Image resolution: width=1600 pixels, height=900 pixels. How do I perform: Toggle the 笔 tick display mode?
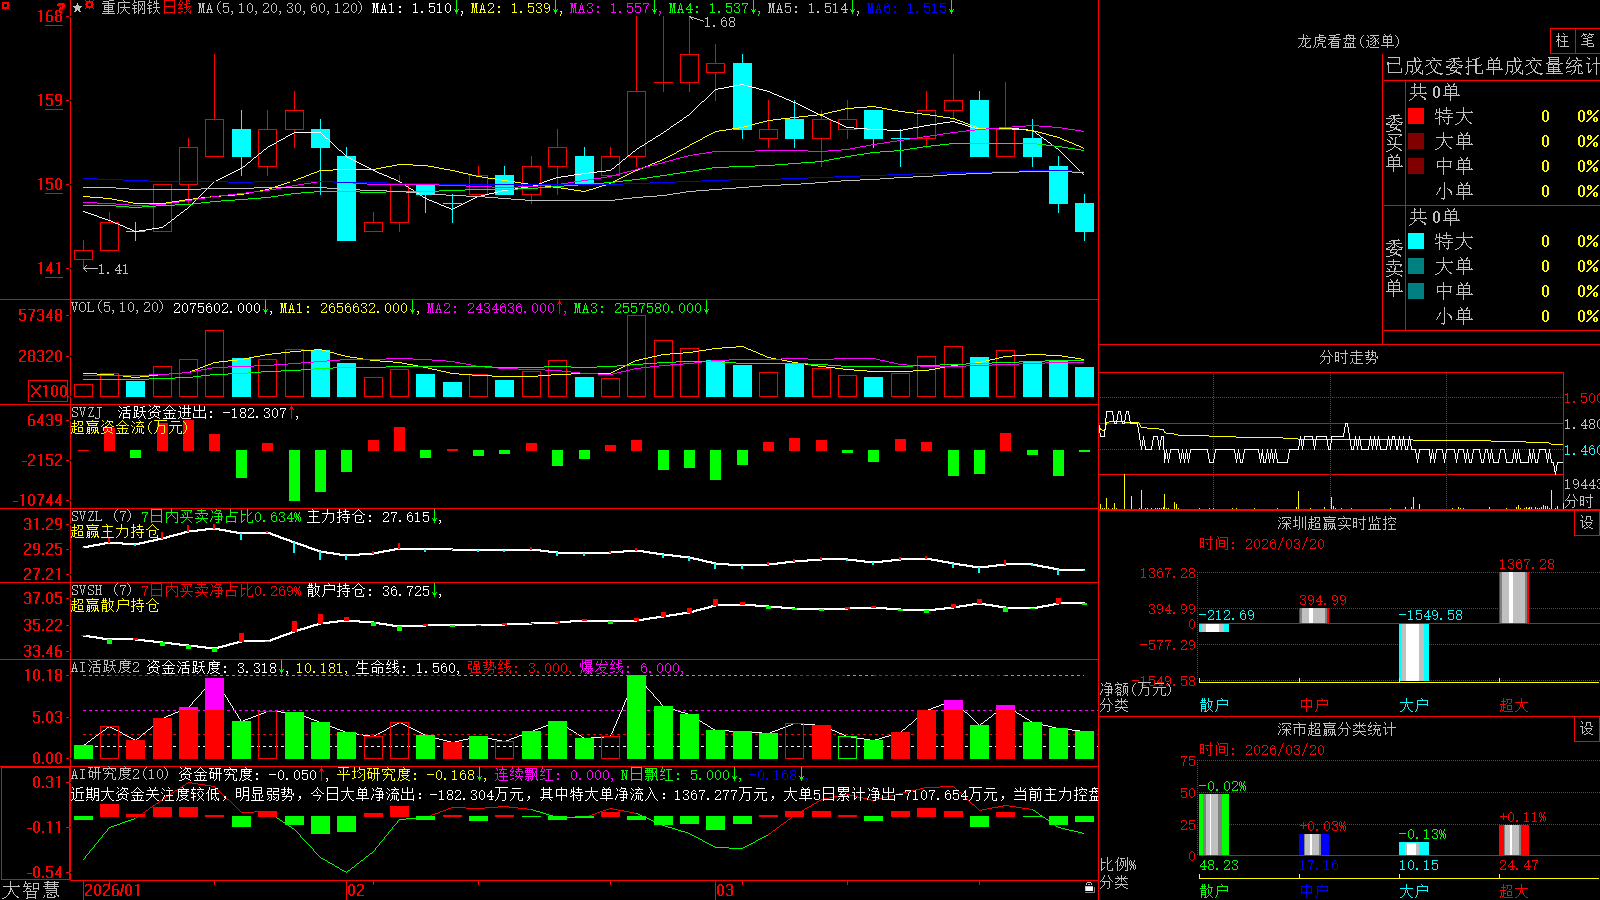(x=1588, y=41)
